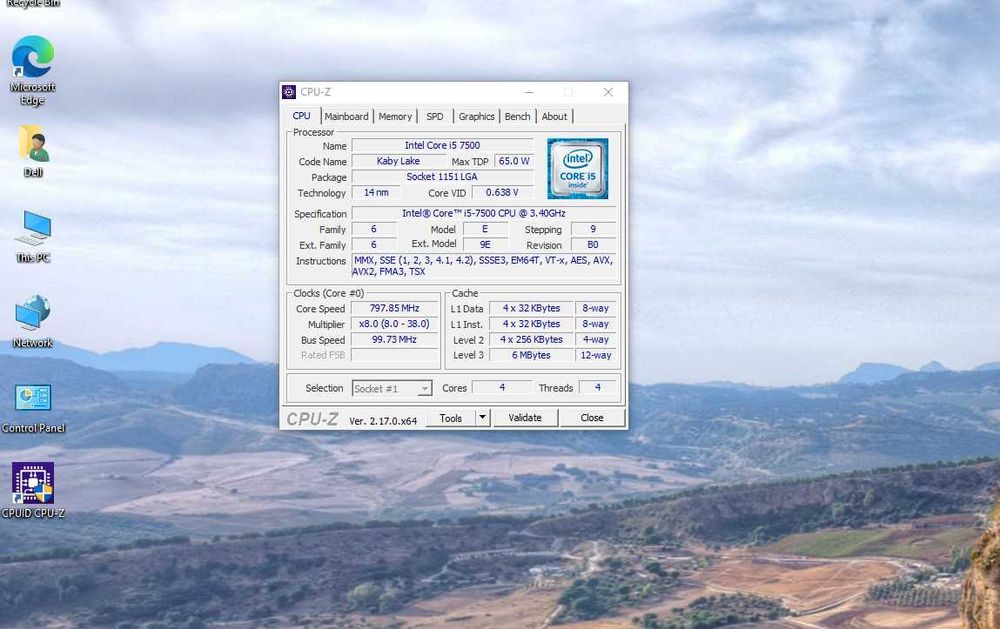Image resolution: width=1000 pixels, height=629 pixels.
Task: Select the Dell user folder icon
Action: (33, 151)
